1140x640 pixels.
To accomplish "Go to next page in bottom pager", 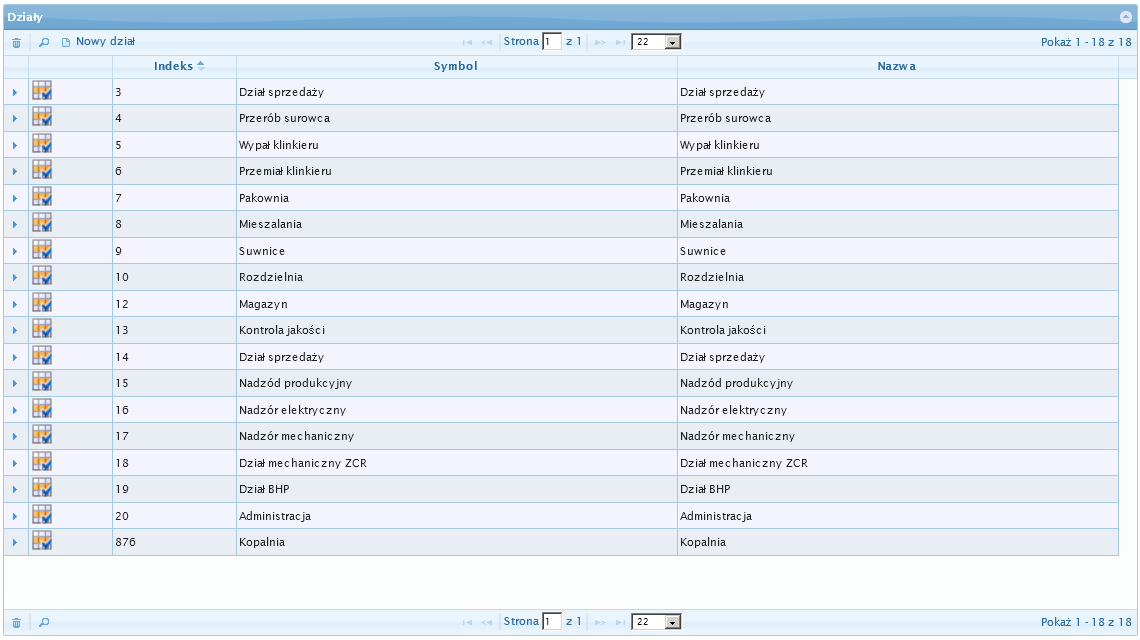I will (600, 623).
